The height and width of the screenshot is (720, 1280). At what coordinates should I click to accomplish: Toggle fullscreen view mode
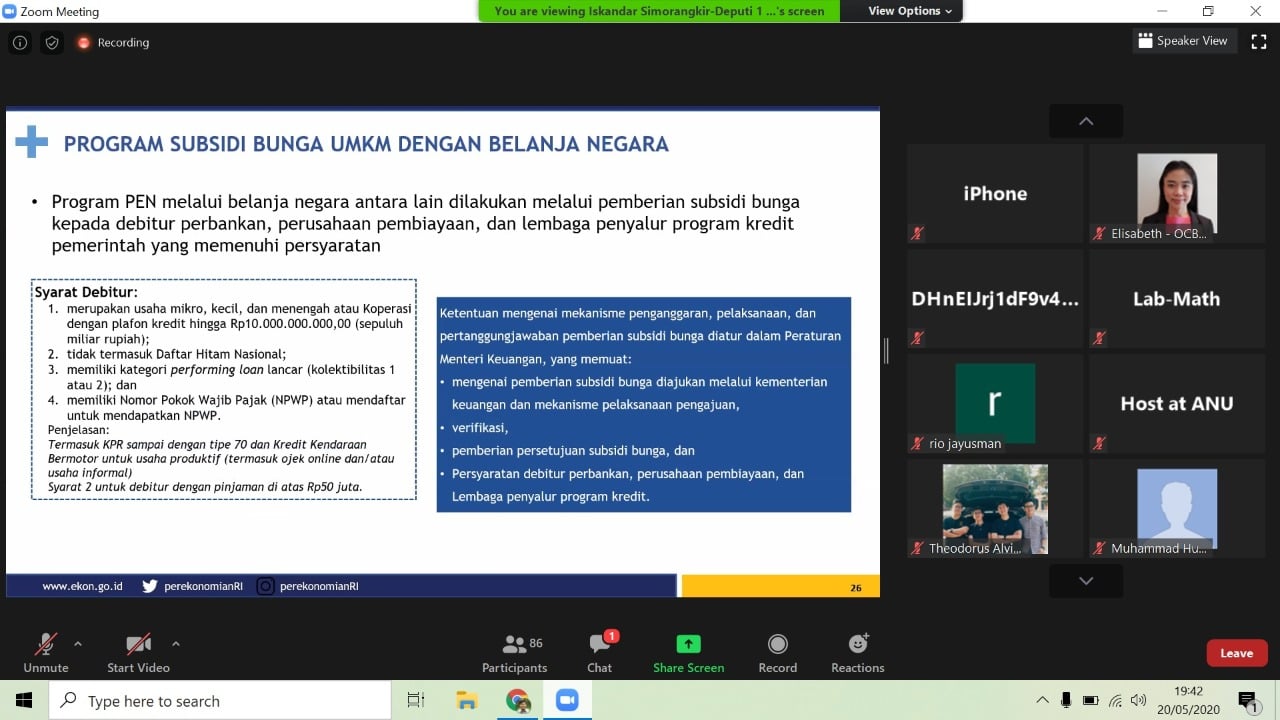pyautogui.click(x=1258, y=40)
